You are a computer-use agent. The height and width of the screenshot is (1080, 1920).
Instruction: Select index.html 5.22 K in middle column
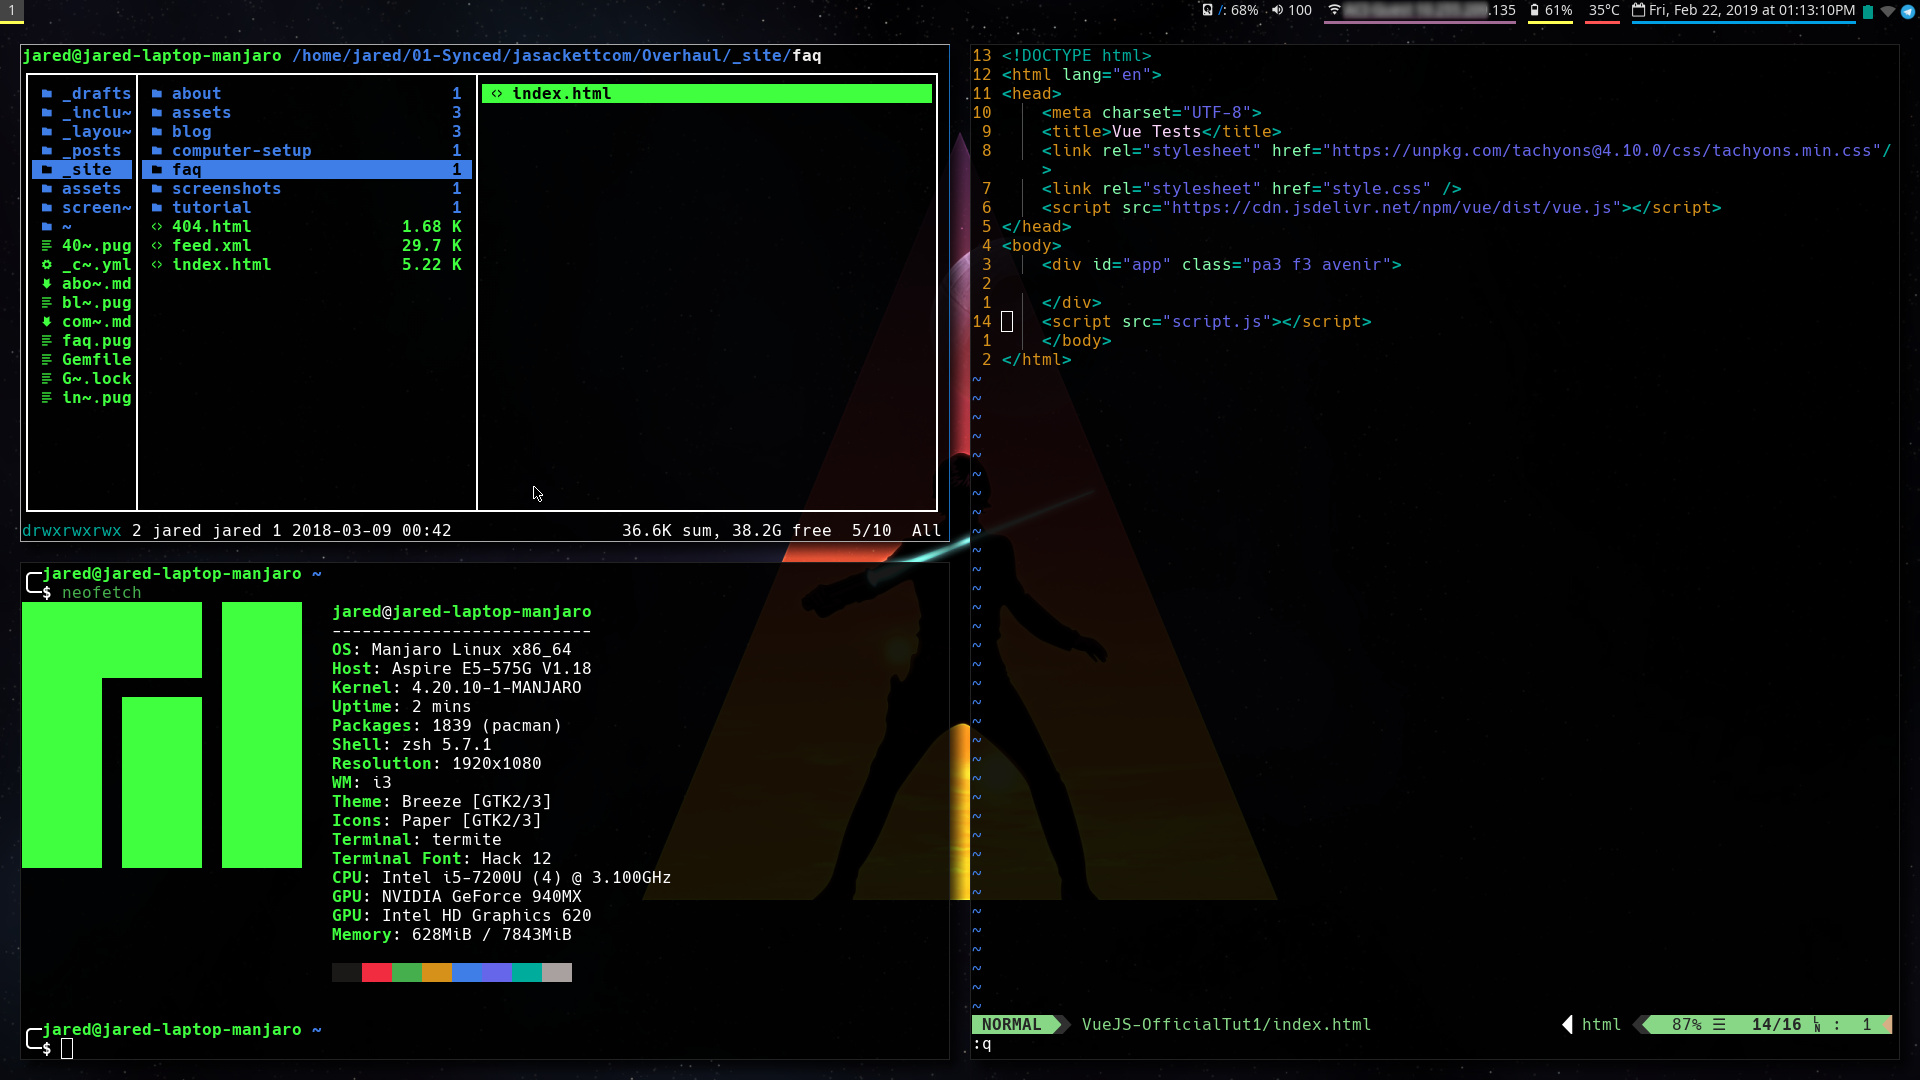[x=306, y=265]
